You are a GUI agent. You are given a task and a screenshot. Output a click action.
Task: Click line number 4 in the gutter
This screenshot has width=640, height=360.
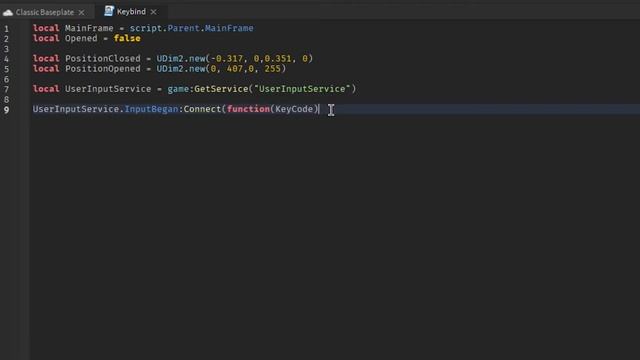tap(6, 59)
